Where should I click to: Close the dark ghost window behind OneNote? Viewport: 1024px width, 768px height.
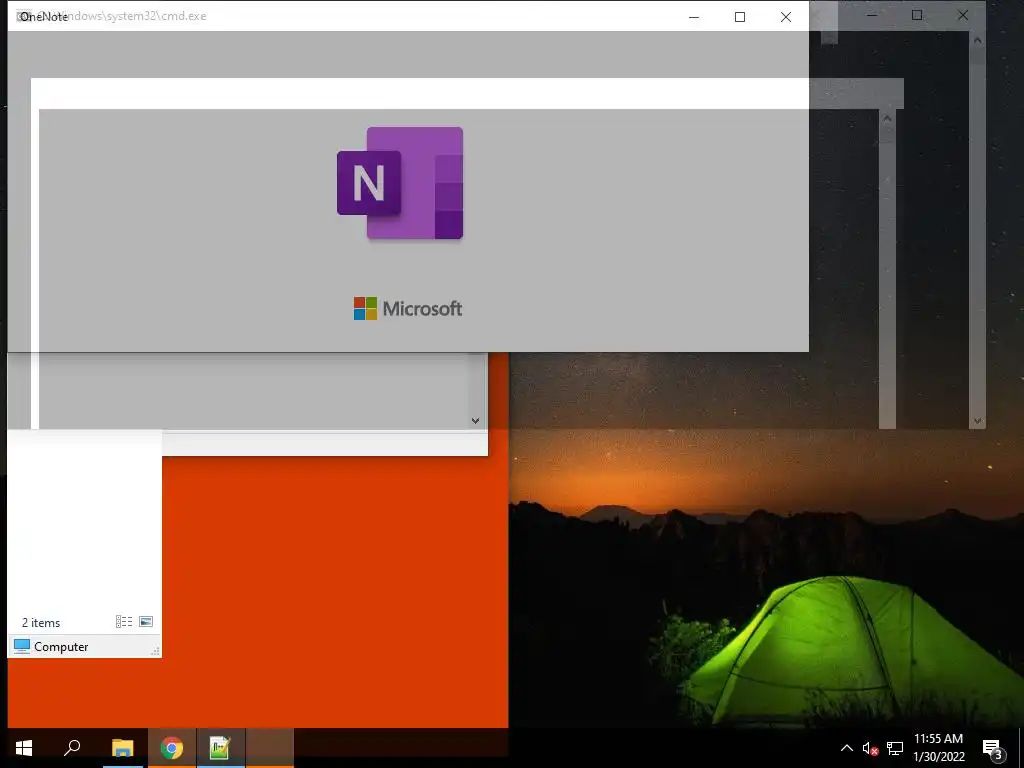(963, 15)
